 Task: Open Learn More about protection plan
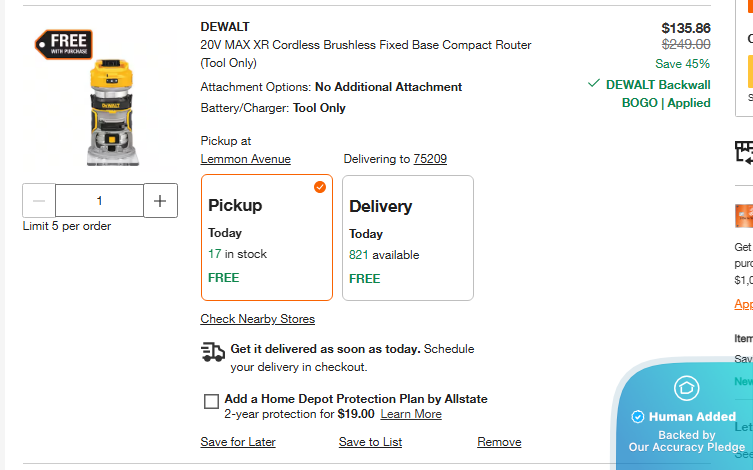(x=410, y=414)
